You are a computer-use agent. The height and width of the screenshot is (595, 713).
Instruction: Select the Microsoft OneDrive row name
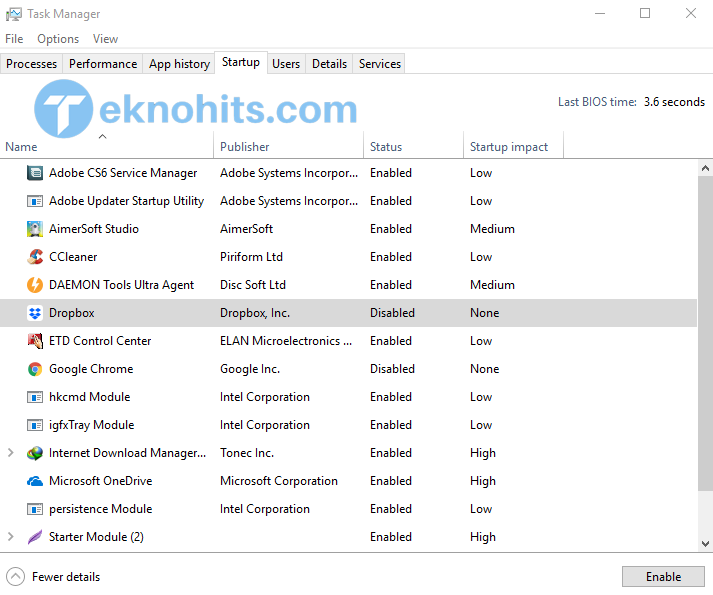point(100,481)
